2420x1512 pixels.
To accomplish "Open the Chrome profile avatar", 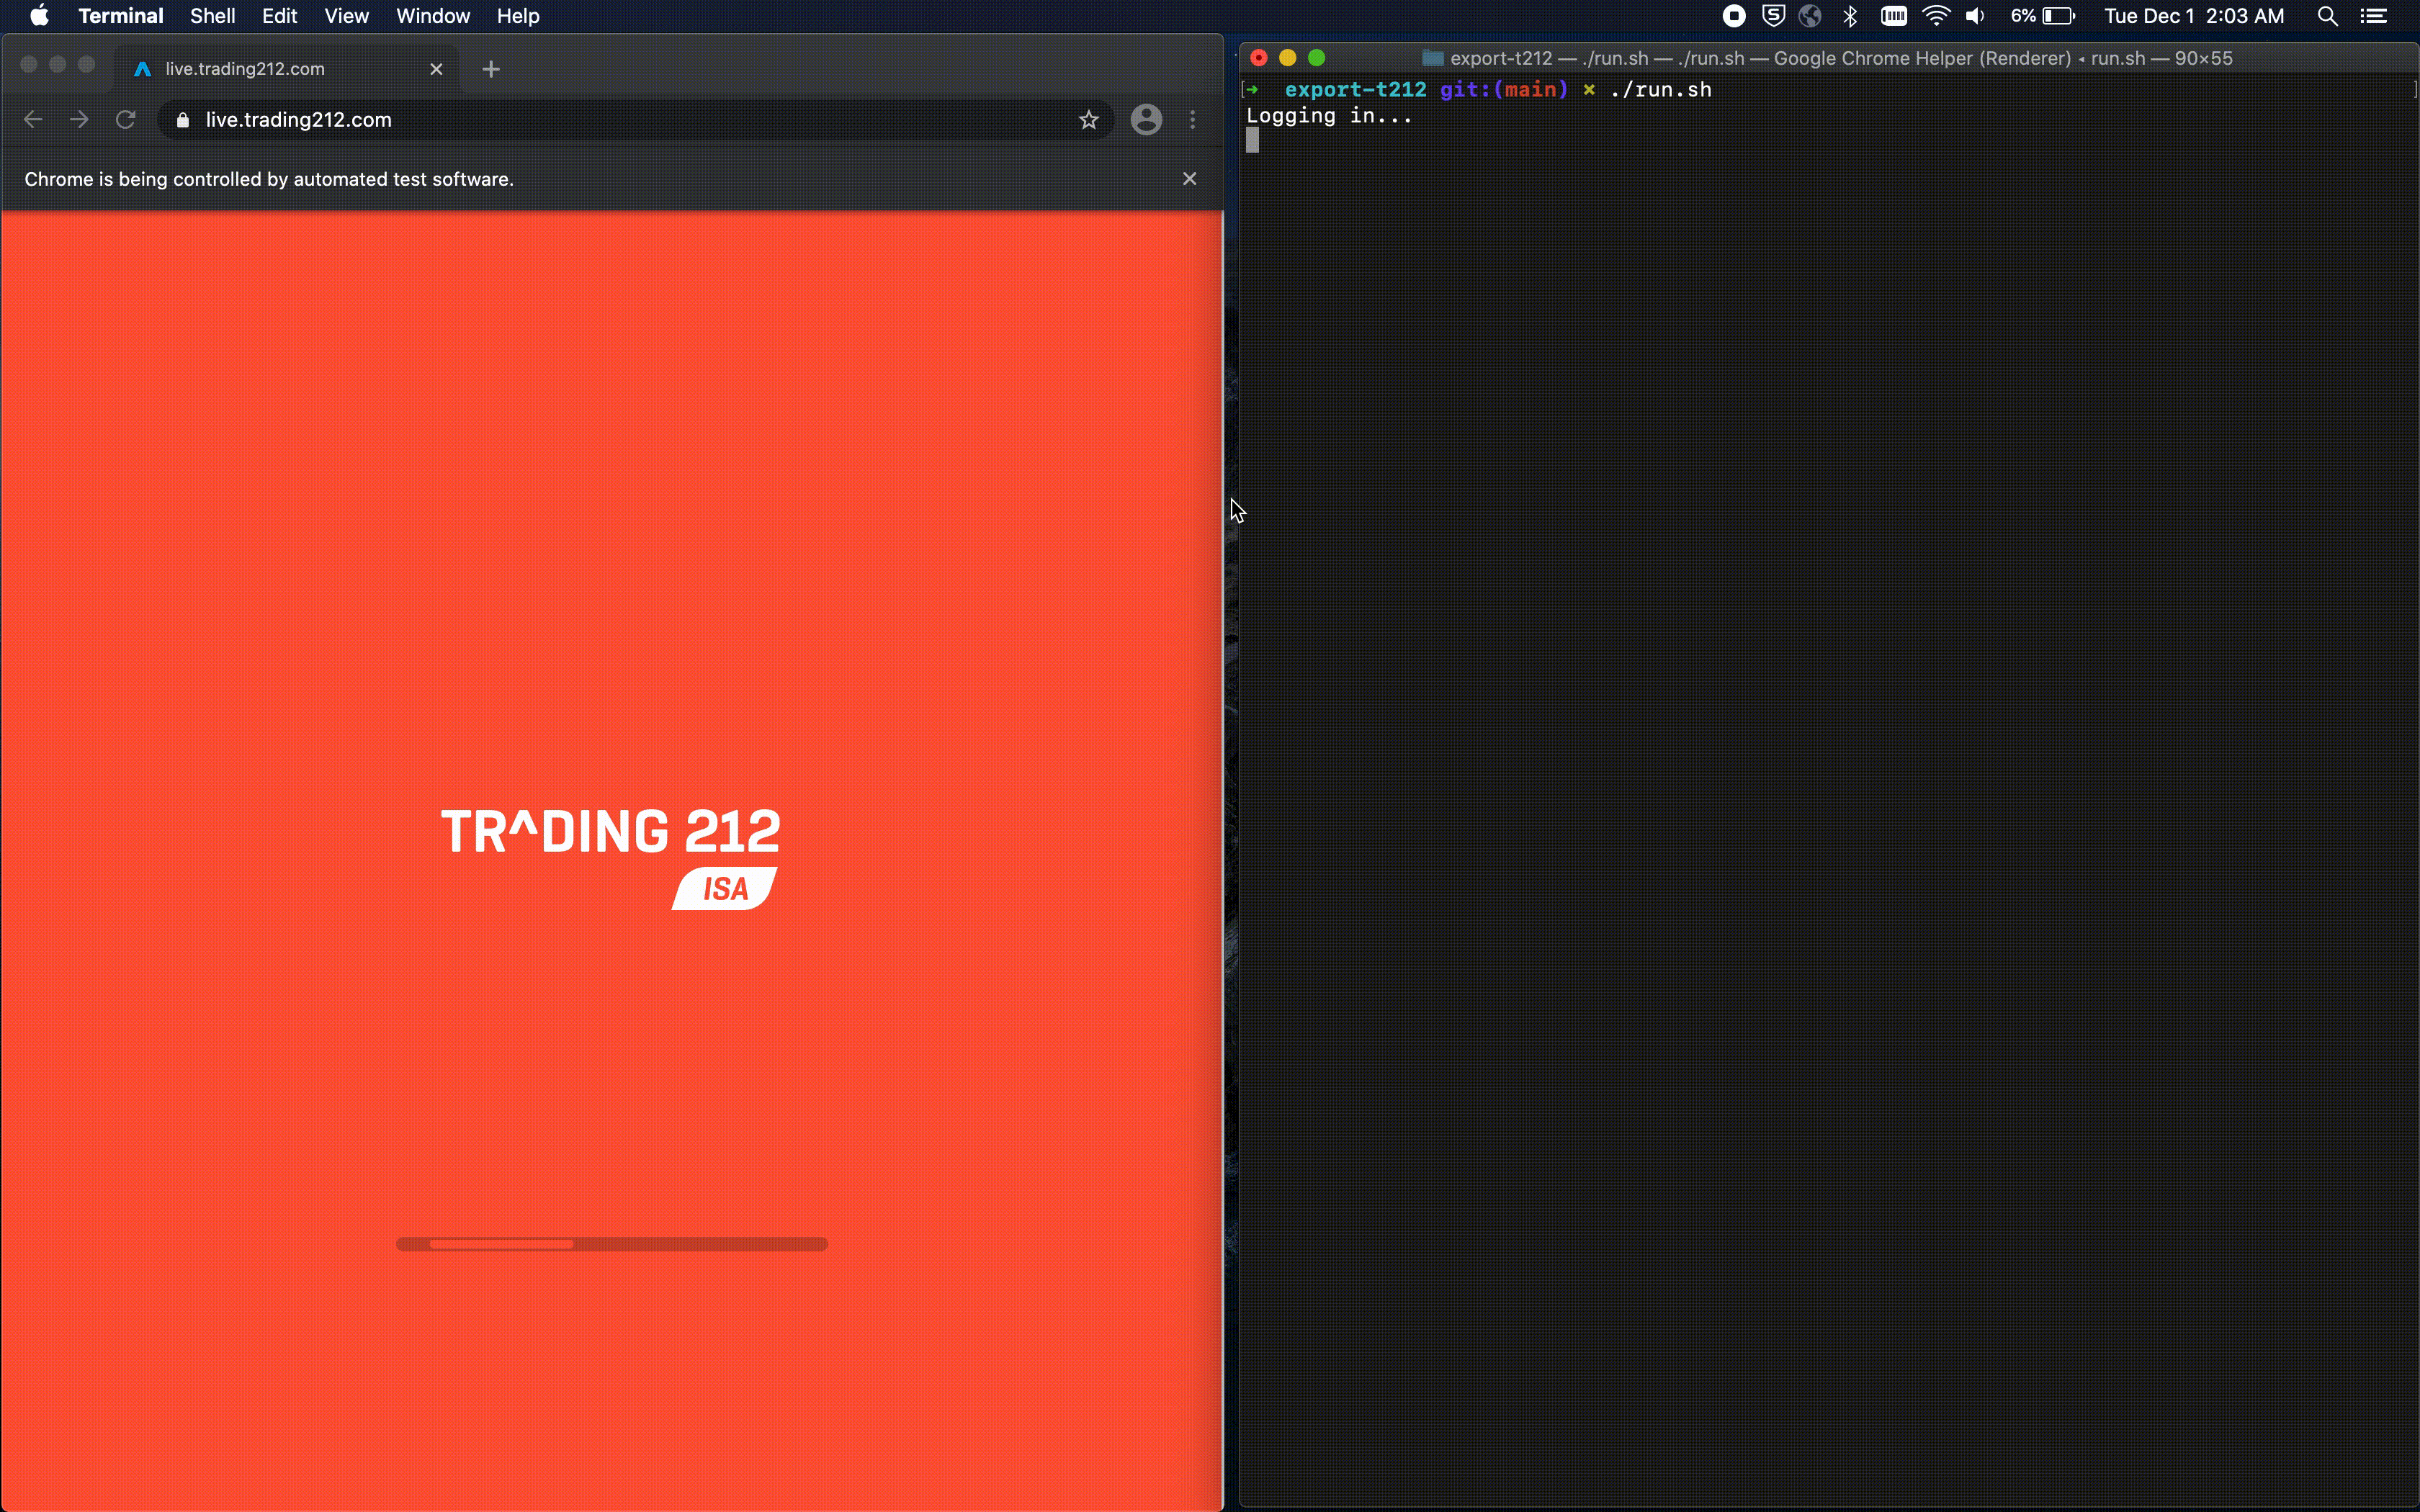I will tap(1146, 119).
